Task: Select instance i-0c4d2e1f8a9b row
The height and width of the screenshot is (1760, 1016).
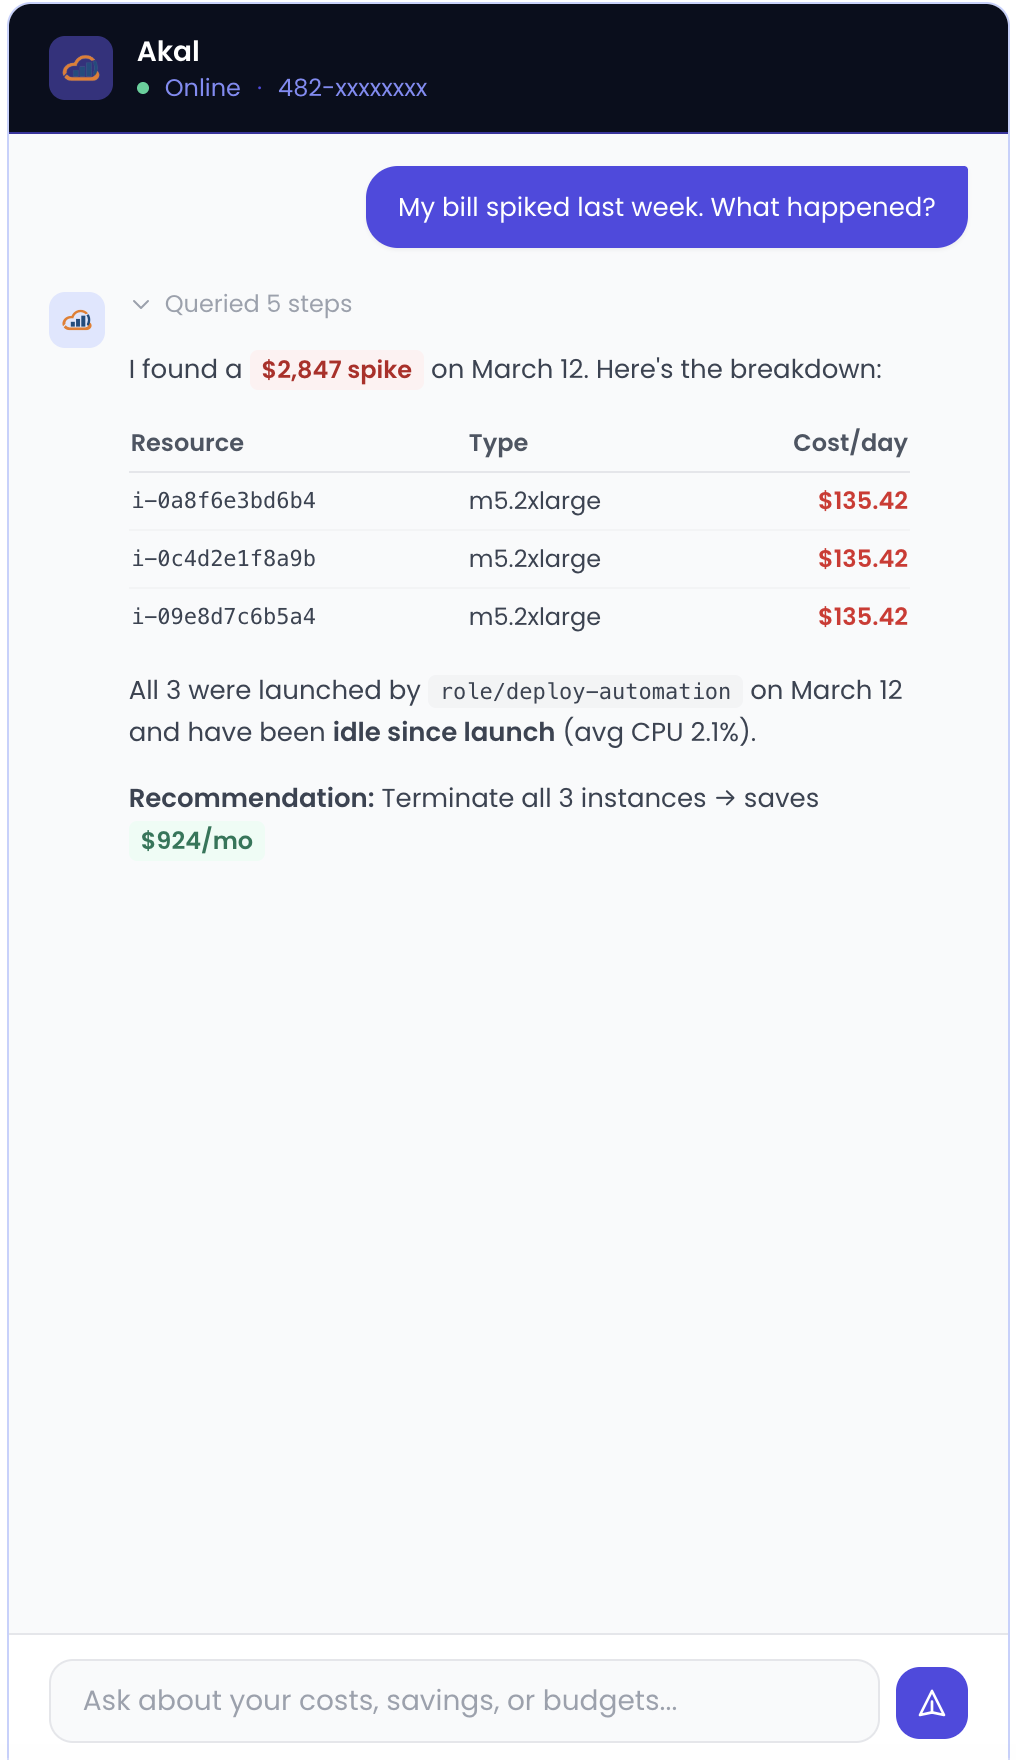Action: tap(224, 559)
